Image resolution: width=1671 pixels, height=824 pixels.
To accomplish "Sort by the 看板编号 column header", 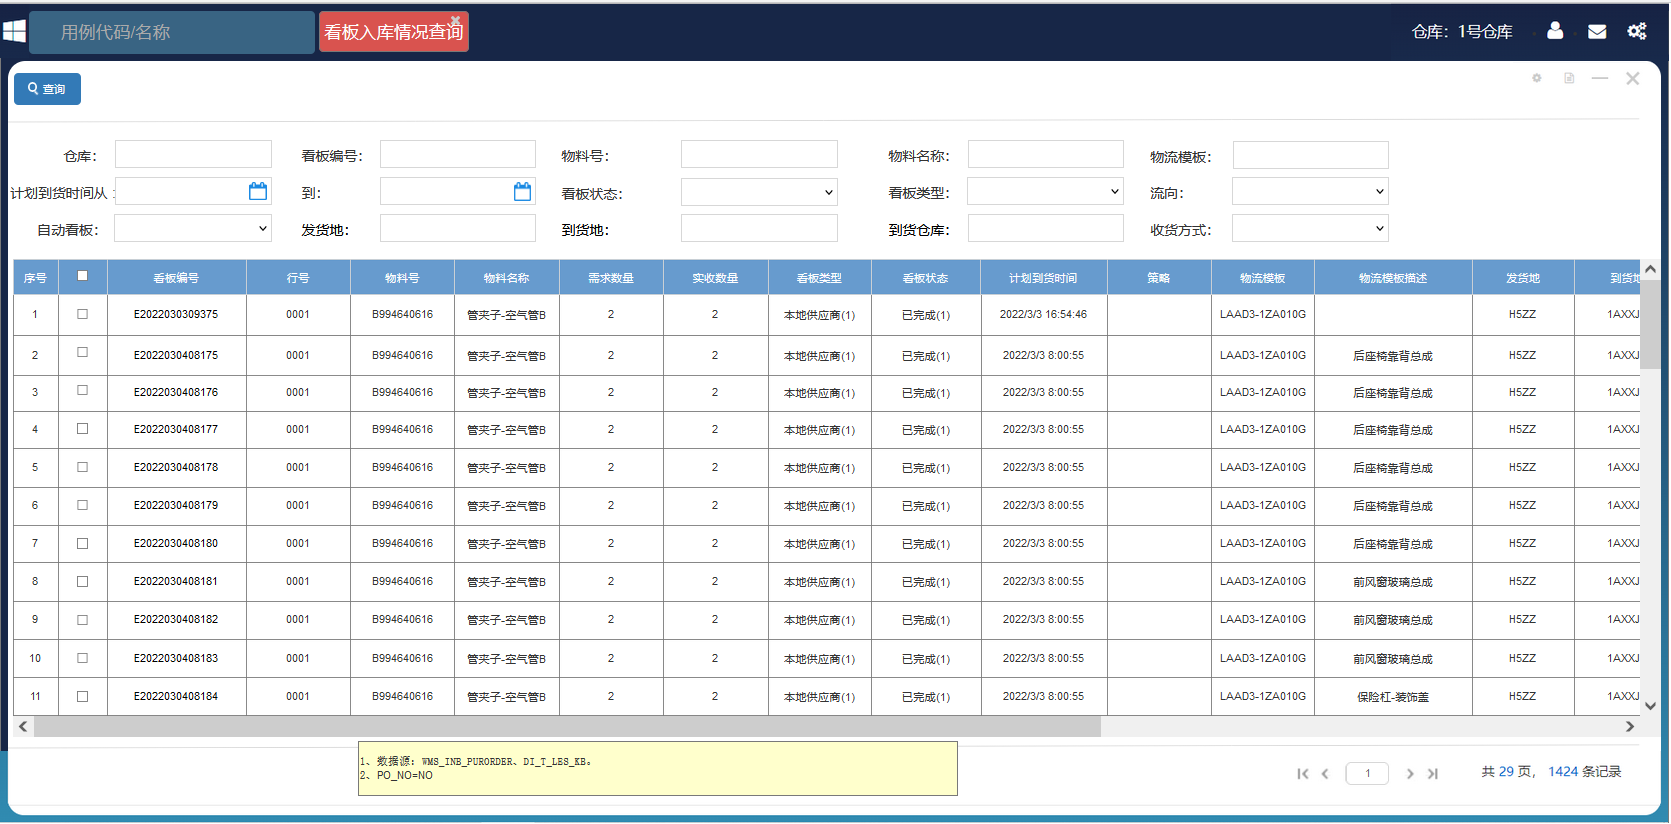I will tap(176, 278).
